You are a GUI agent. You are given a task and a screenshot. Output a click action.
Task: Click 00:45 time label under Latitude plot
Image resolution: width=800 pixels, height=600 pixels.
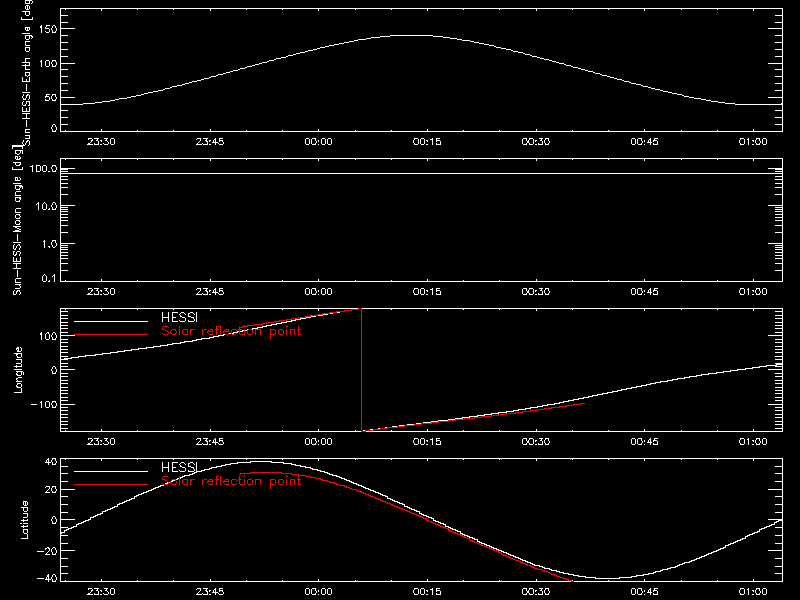644,592
